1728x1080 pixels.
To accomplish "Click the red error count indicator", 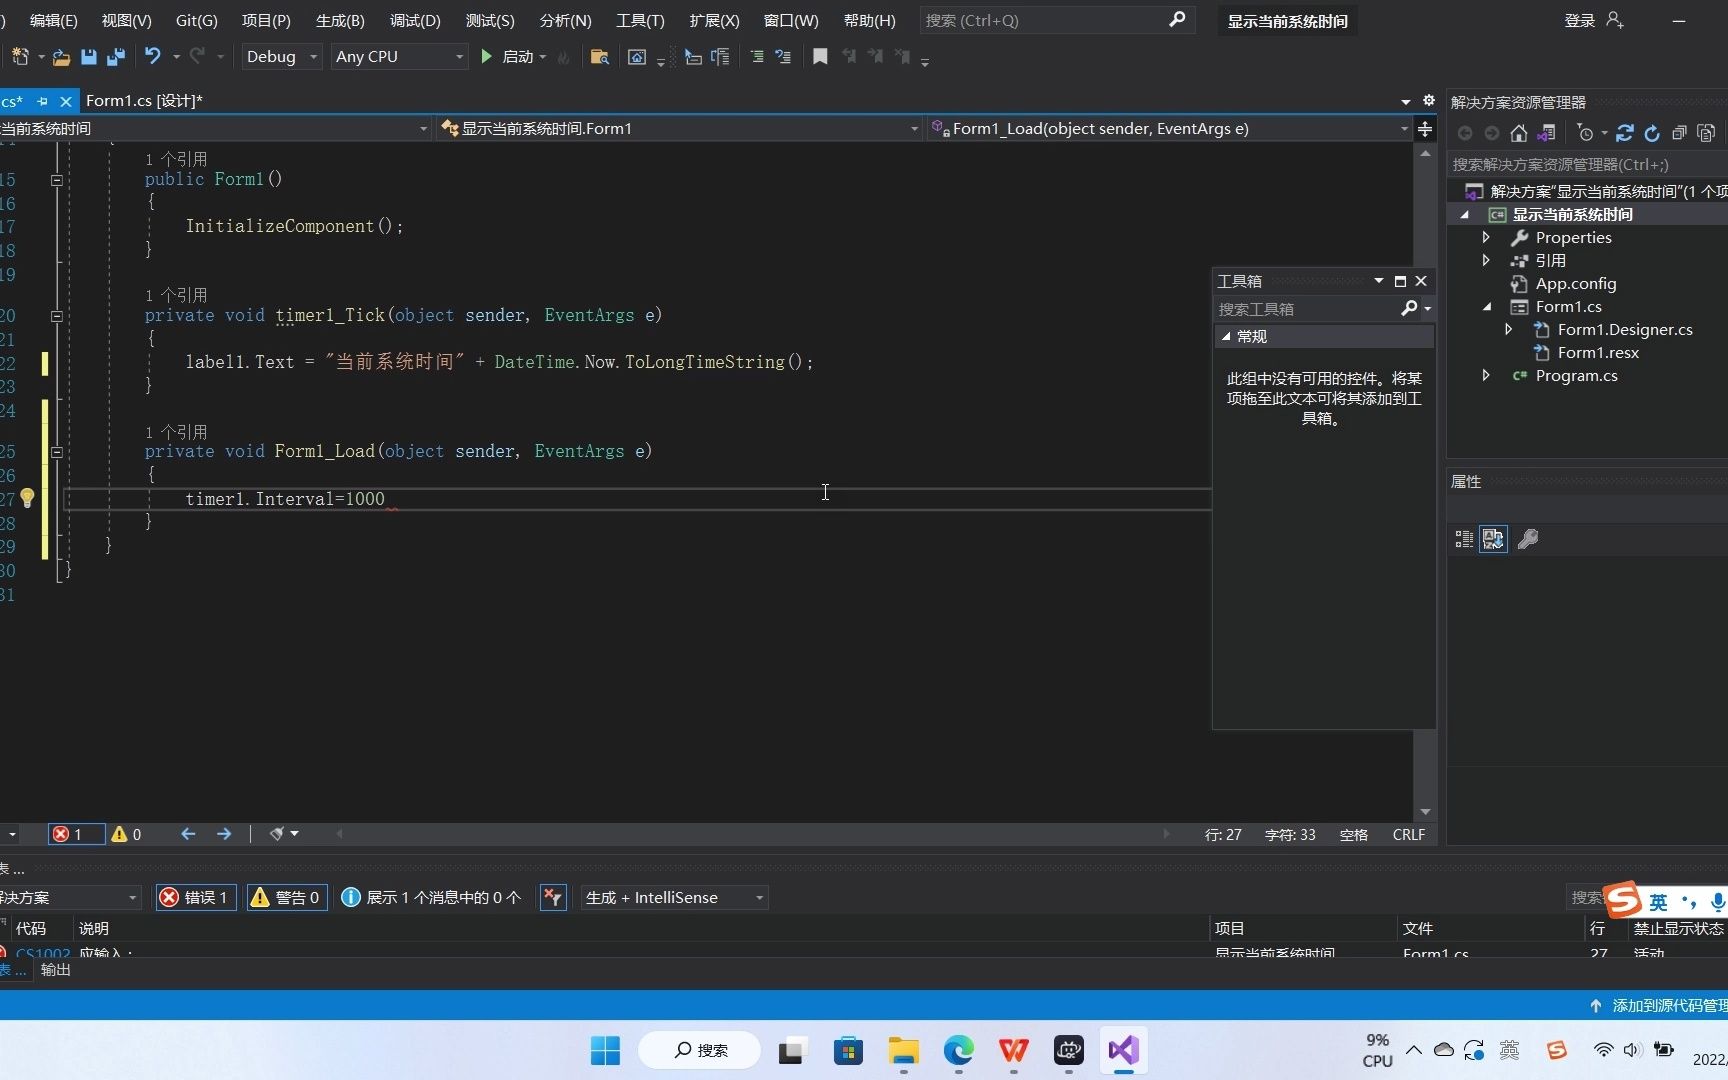I will [x=76, y=834].
